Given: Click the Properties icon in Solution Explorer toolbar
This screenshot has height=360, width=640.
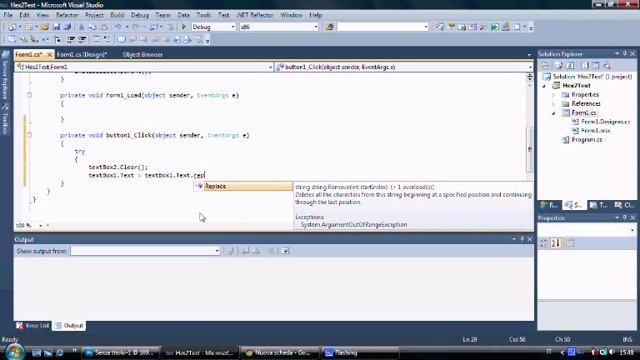Looking at the screenshot, I should click(x=545, y=65).
